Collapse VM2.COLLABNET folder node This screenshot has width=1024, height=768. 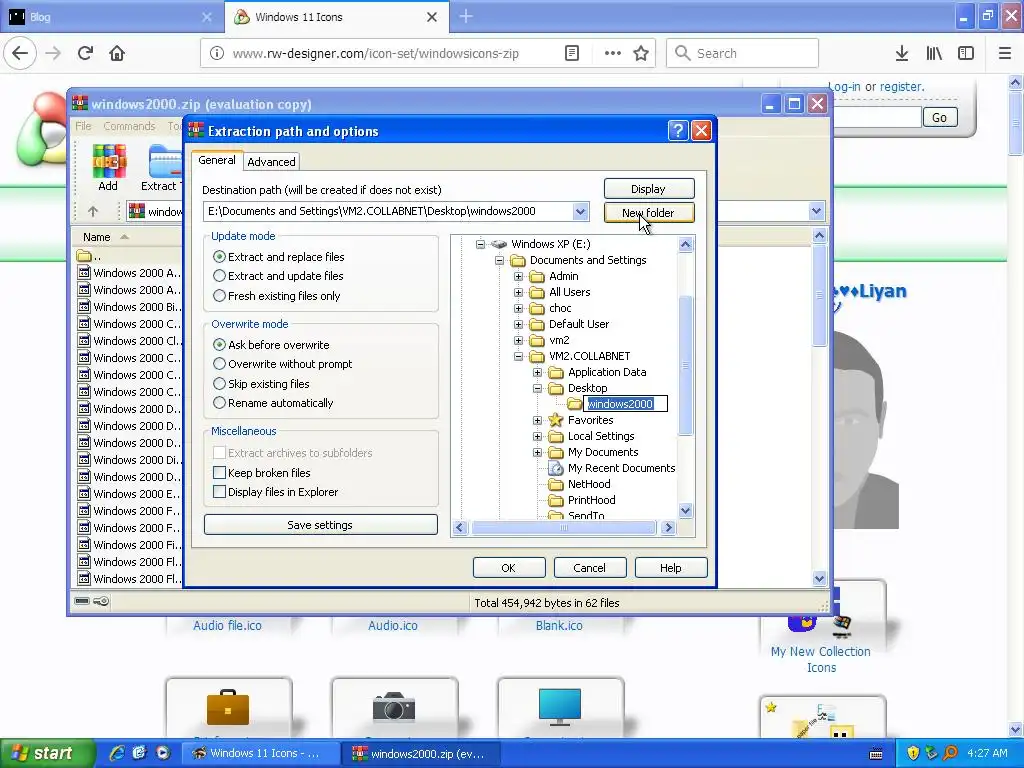[519, 356]
